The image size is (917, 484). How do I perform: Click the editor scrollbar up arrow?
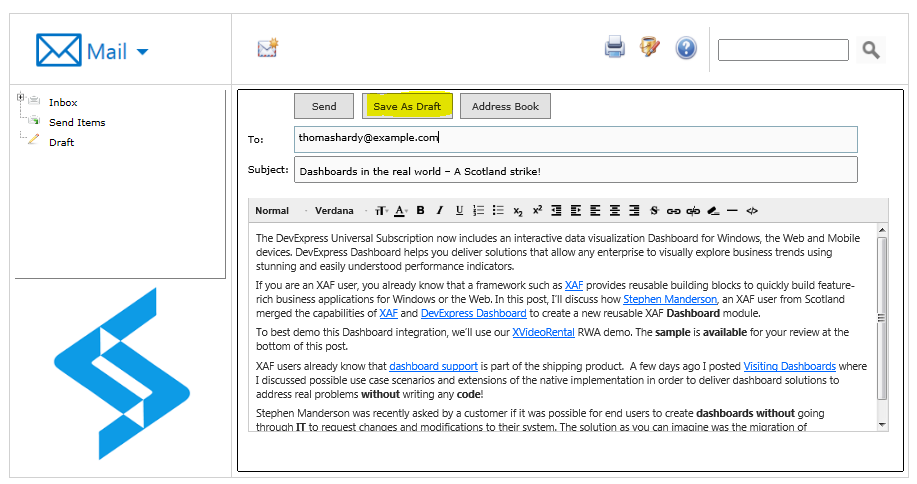pyautogui.click(x=882, y=230)
